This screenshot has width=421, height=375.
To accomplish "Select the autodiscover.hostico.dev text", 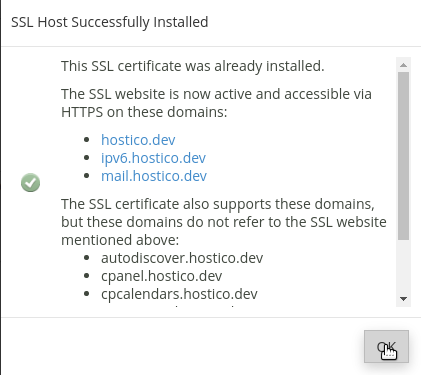I will 182,258.
